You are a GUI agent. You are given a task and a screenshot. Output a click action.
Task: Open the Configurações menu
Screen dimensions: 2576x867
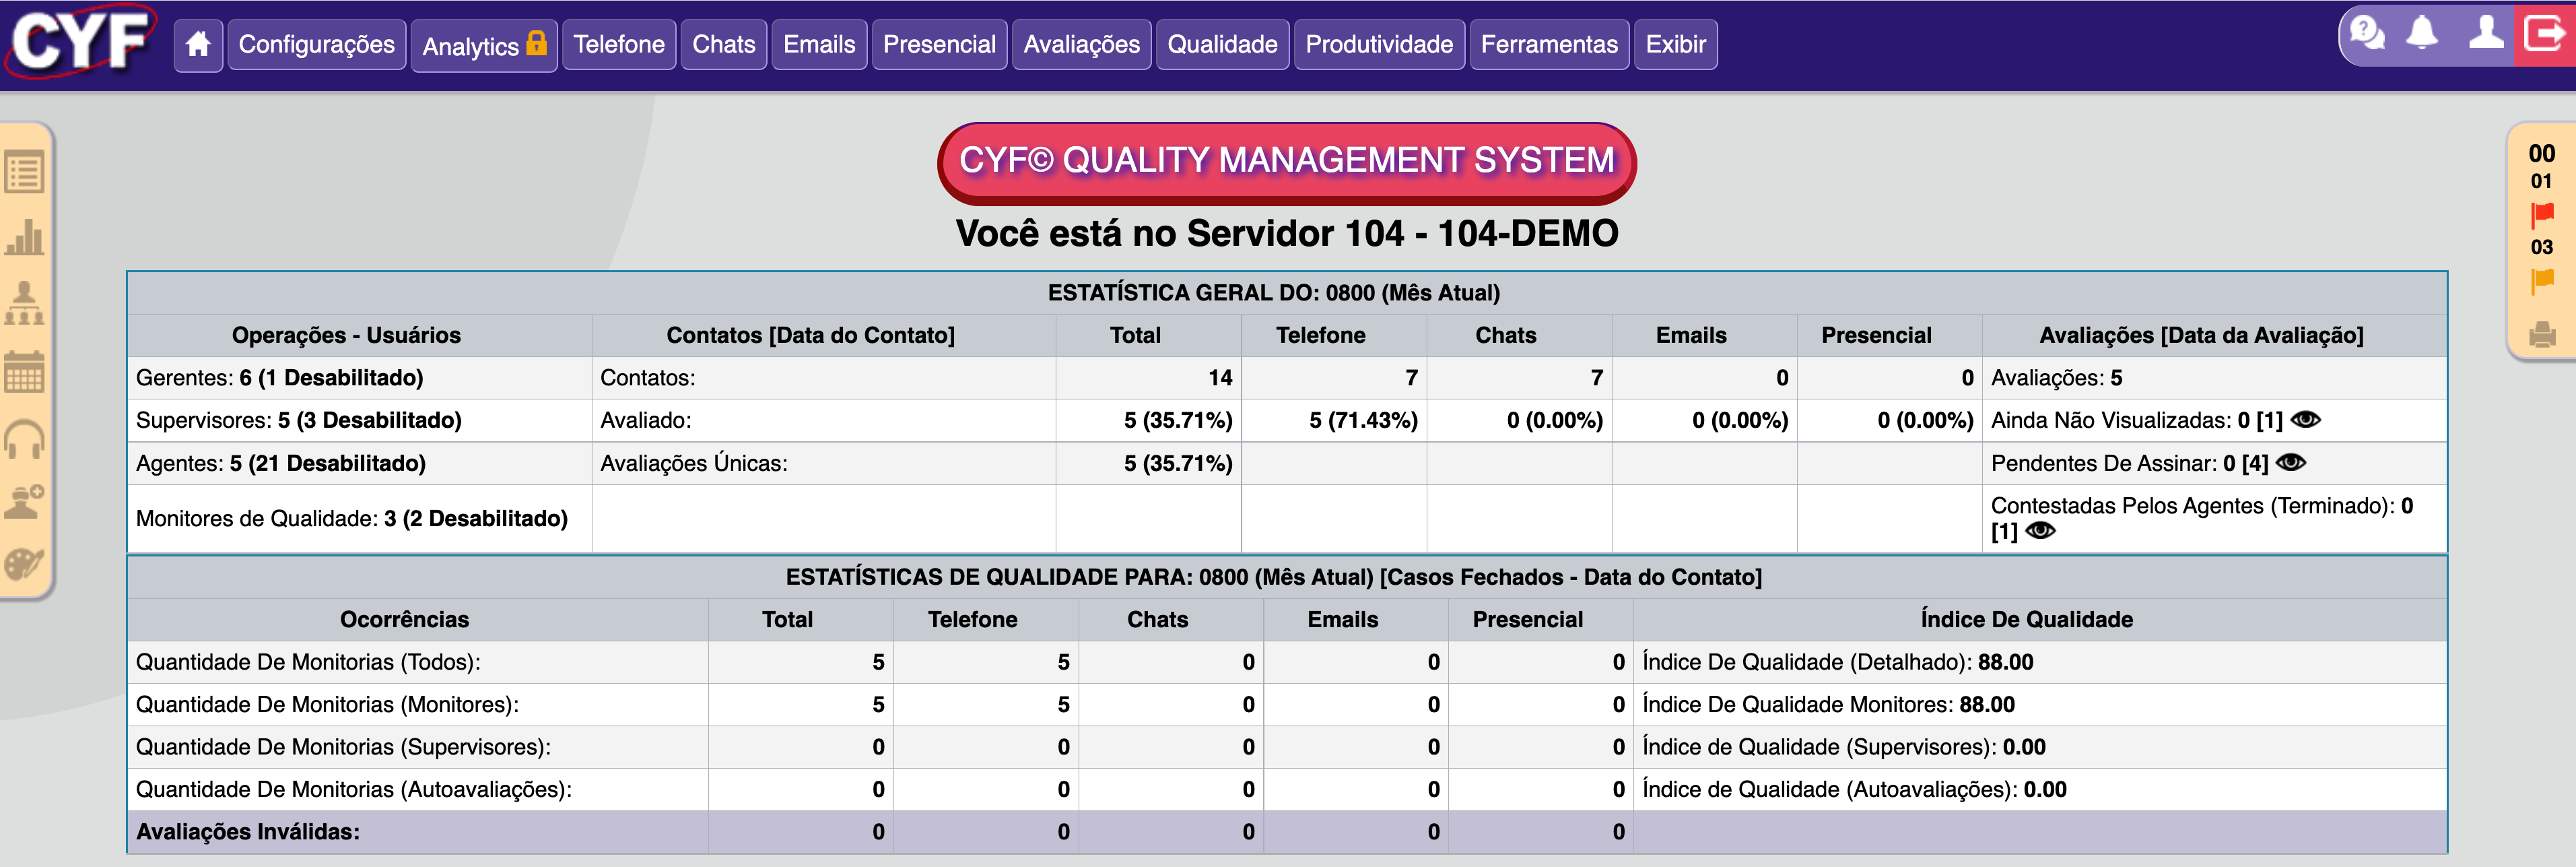(x=316, y=45)
